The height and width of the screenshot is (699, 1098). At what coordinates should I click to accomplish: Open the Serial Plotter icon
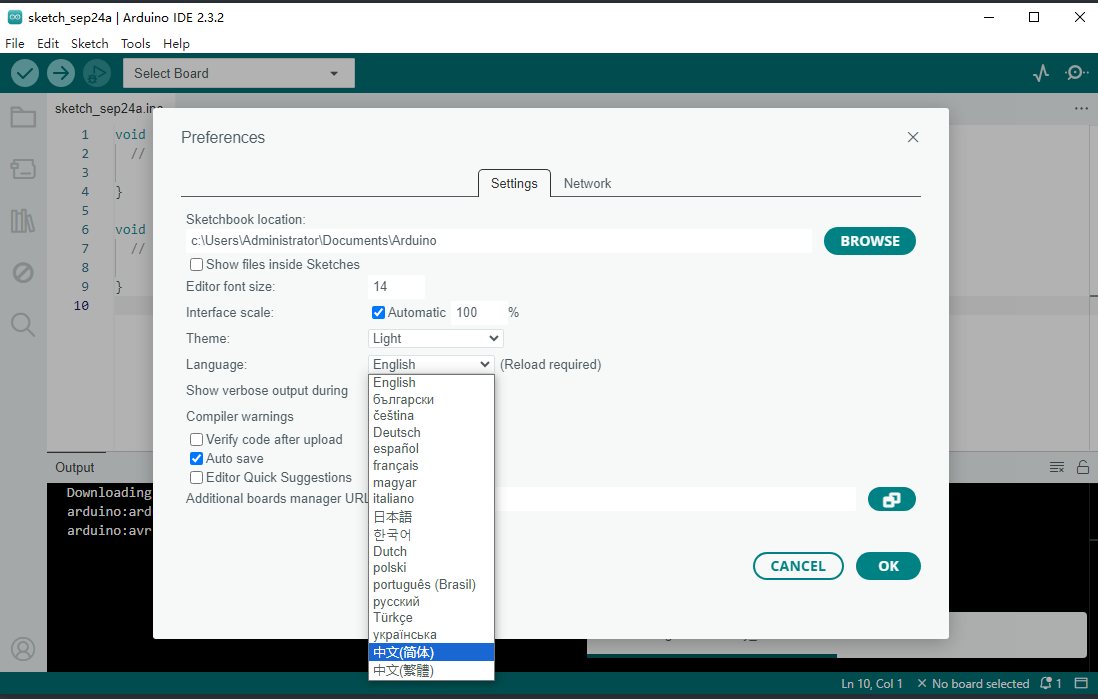pos(1041,73)
